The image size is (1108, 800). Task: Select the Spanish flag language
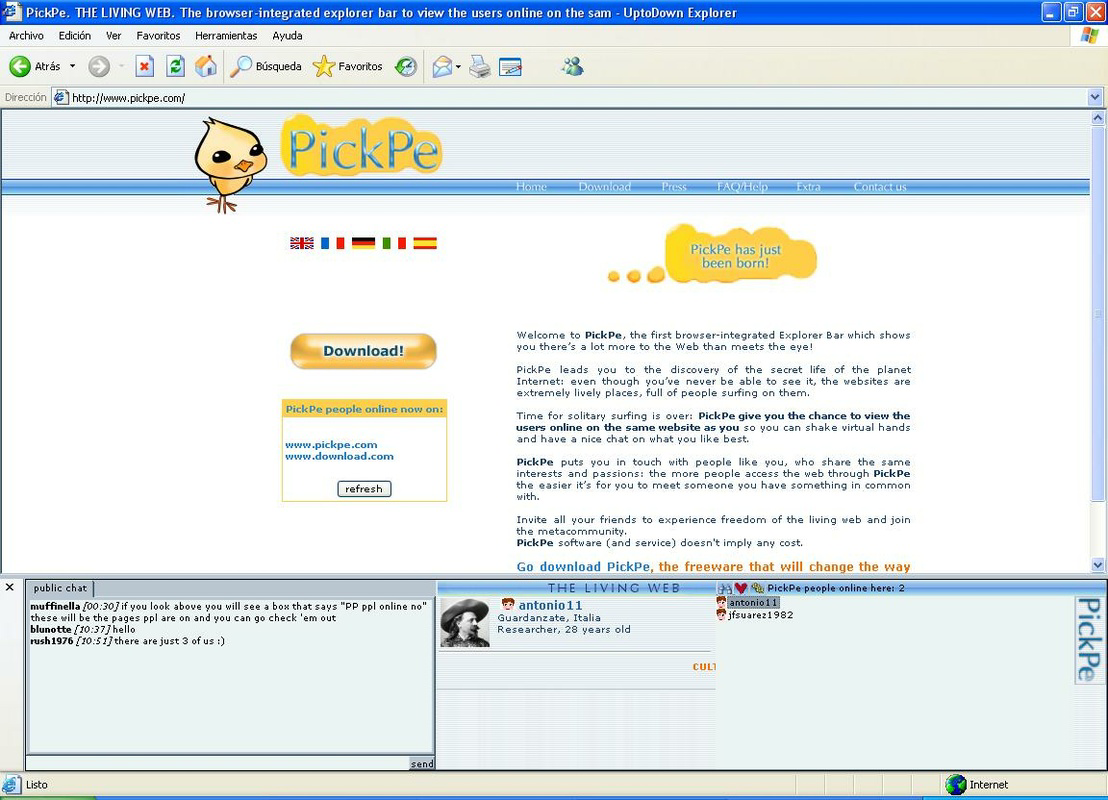pos(425,243)
